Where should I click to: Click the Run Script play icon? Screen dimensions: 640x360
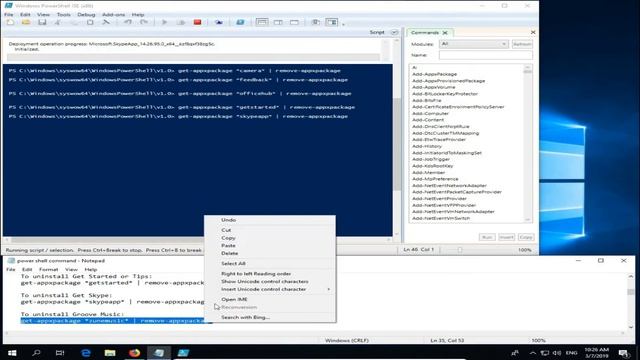(164, 22)
